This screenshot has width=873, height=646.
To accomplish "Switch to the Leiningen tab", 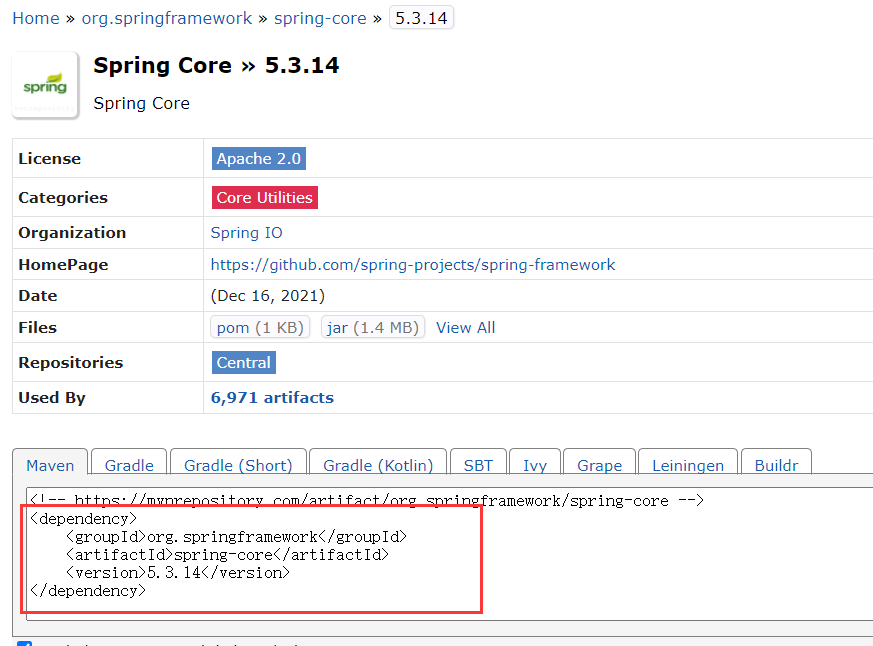I will pos(688,462).
